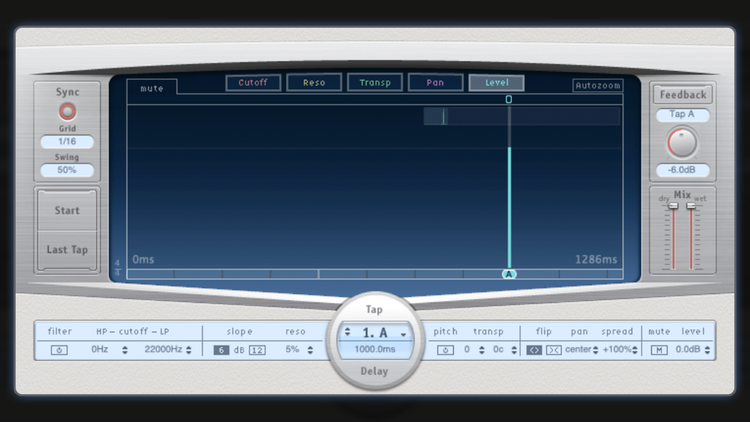
Task: Toggle the pitch on/off power icon
Action: 445,350
